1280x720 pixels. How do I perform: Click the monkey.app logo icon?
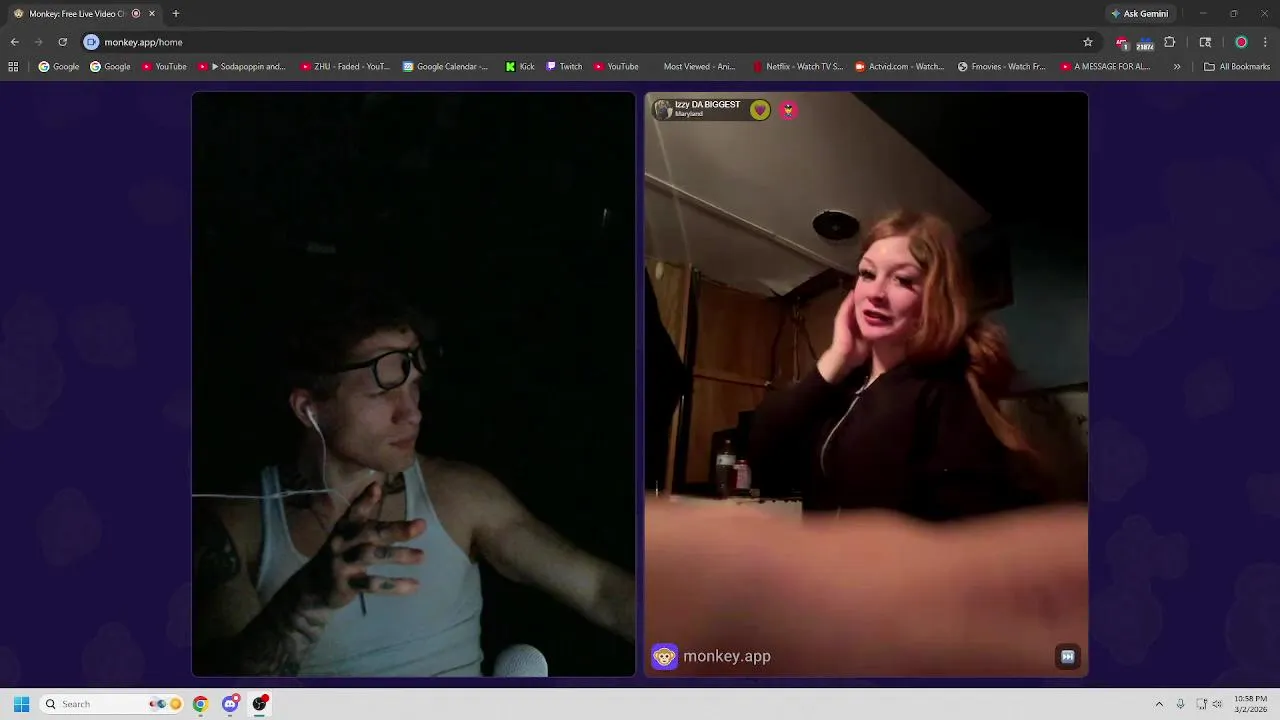click(664, 656)
